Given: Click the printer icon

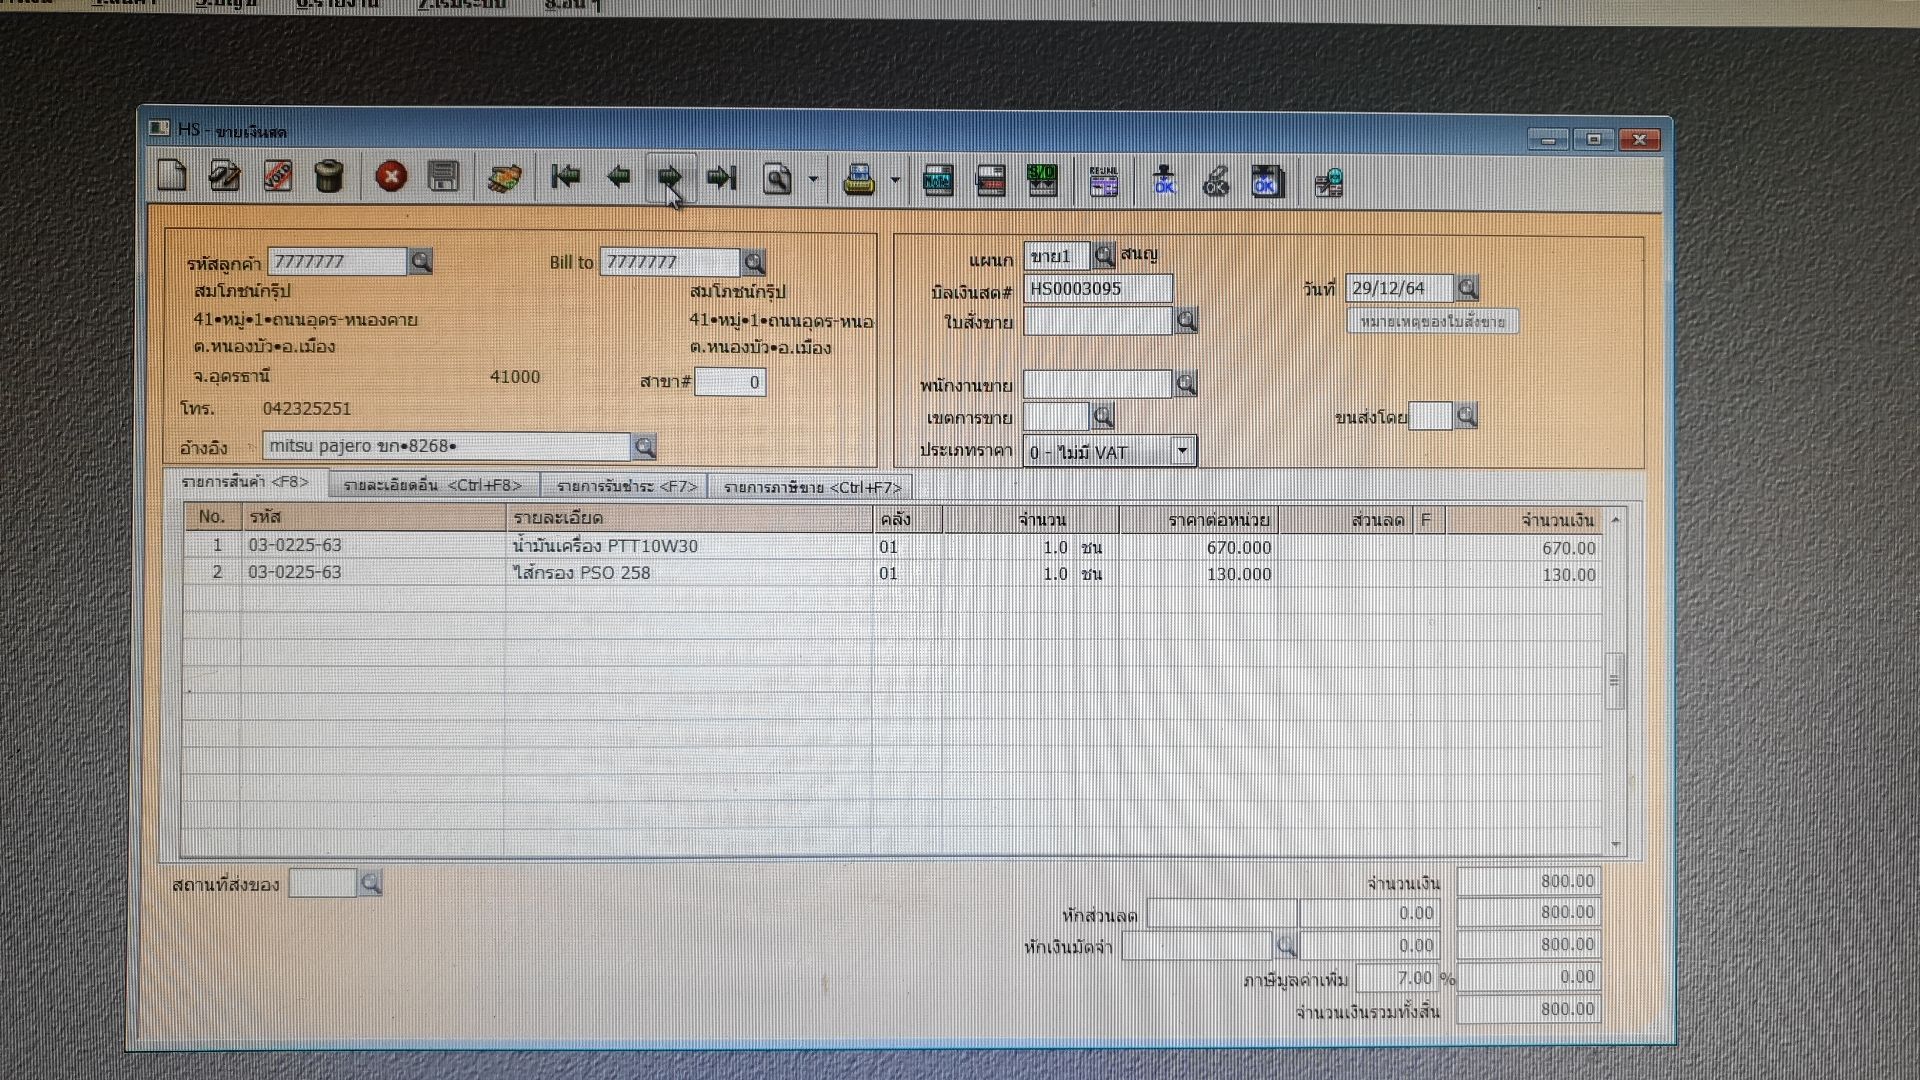Looking at the screenshot, I should [x=858, y=180].
